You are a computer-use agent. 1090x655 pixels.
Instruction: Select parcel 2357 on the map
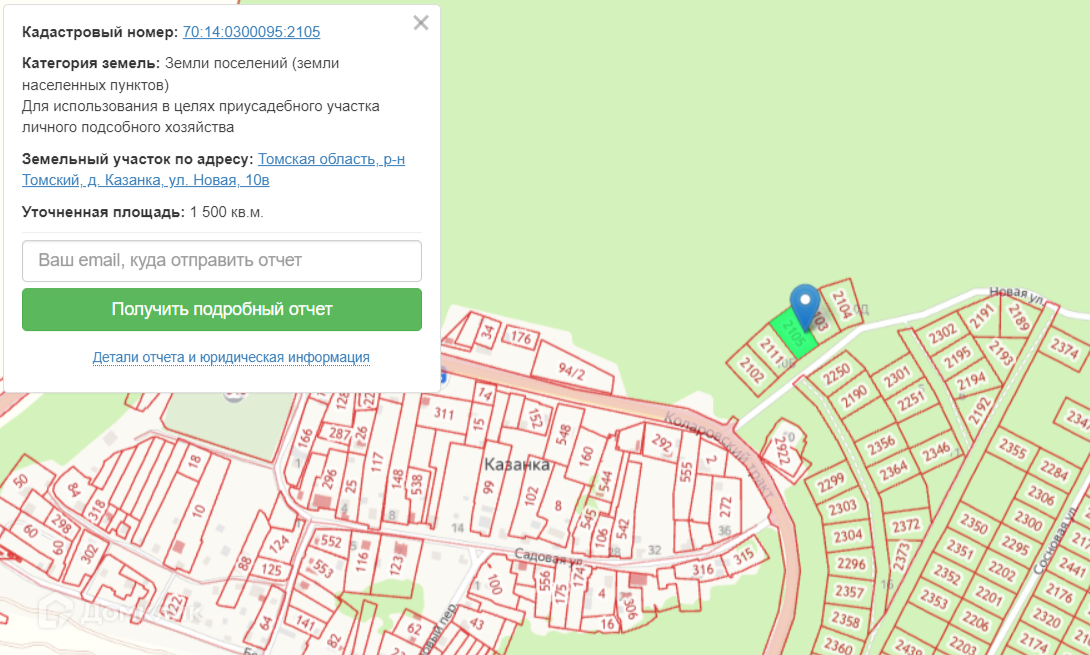point(849,592)
